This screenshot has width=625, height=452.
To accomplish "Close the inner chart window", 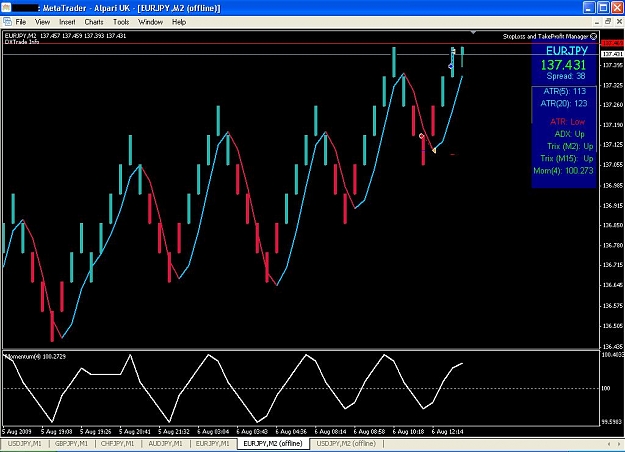I will pos(619,22).
